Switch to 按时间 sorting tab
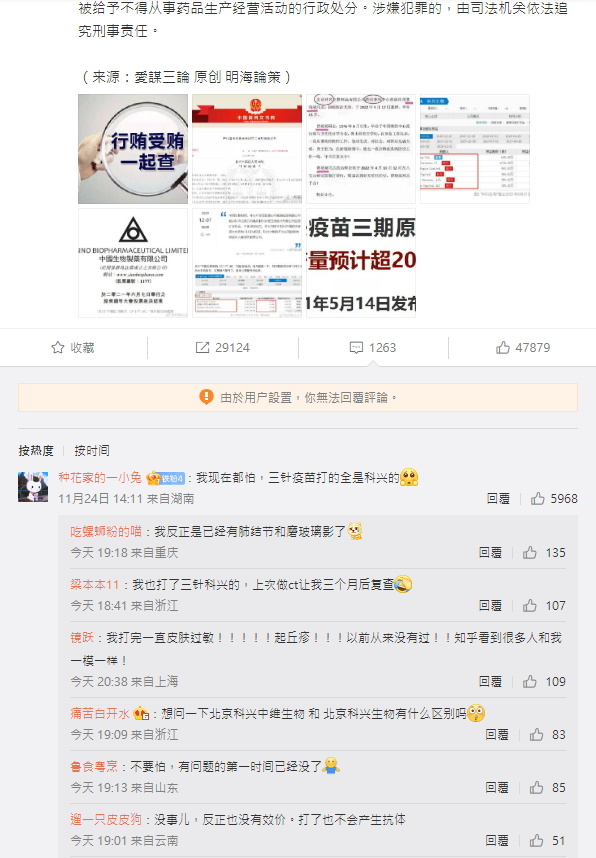 92,450
